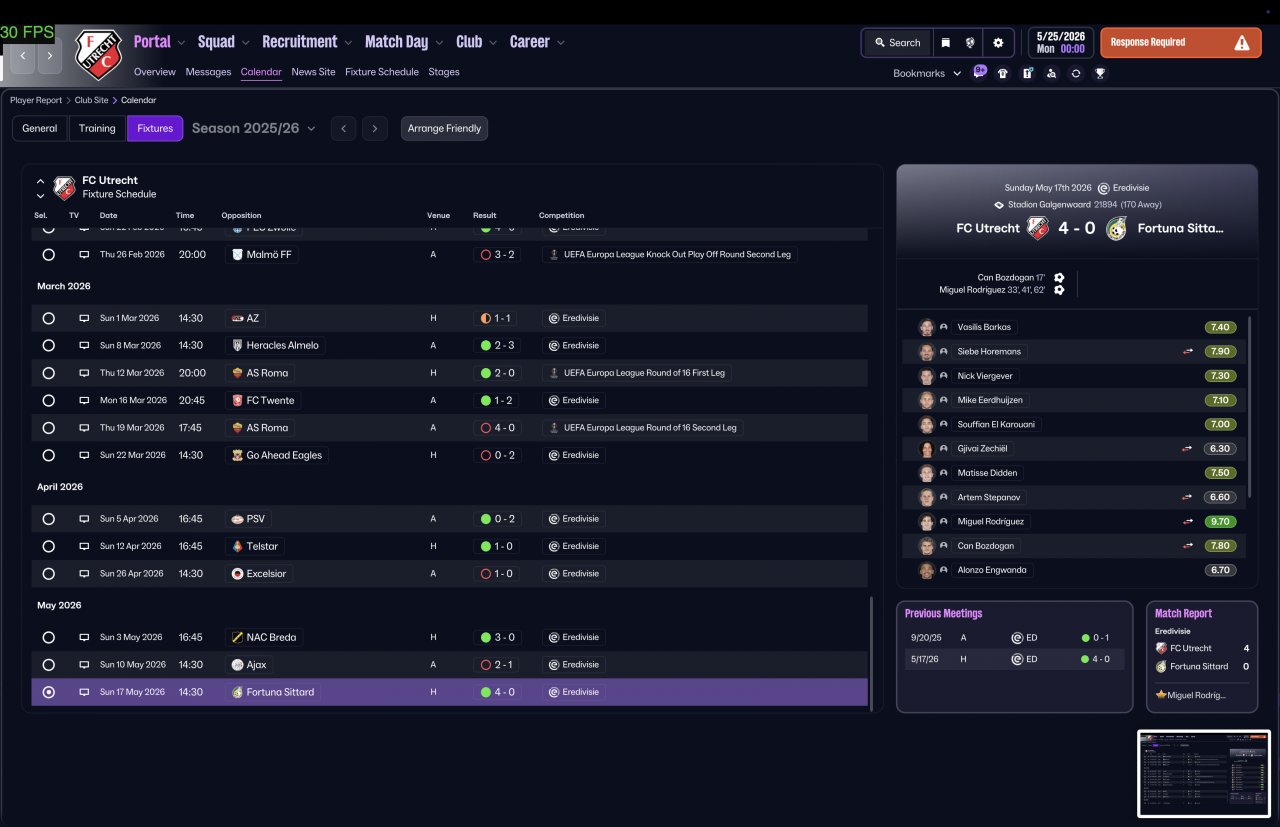The width and height of the screenshot is (1280, 827).
Task: Open the Bookmarks dropdown
Action: (927, 73)
